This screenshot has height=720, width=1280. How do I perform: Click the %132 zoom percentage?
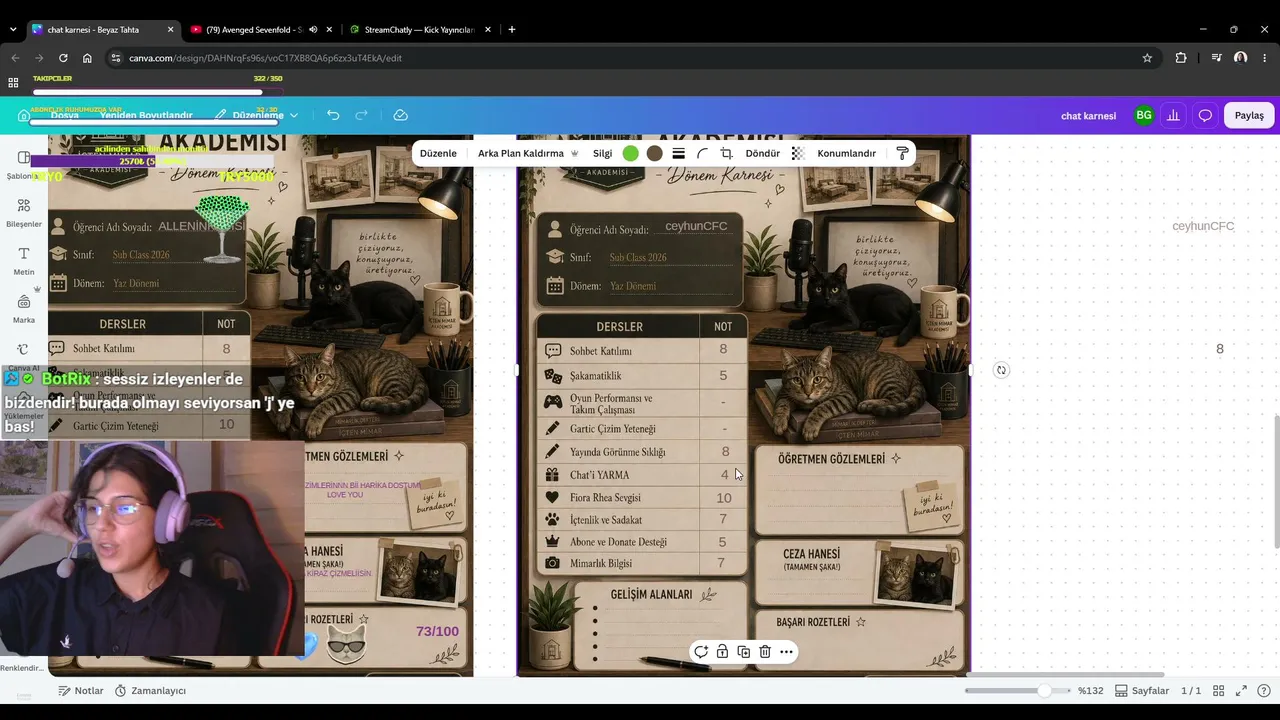pos(1090,691)
